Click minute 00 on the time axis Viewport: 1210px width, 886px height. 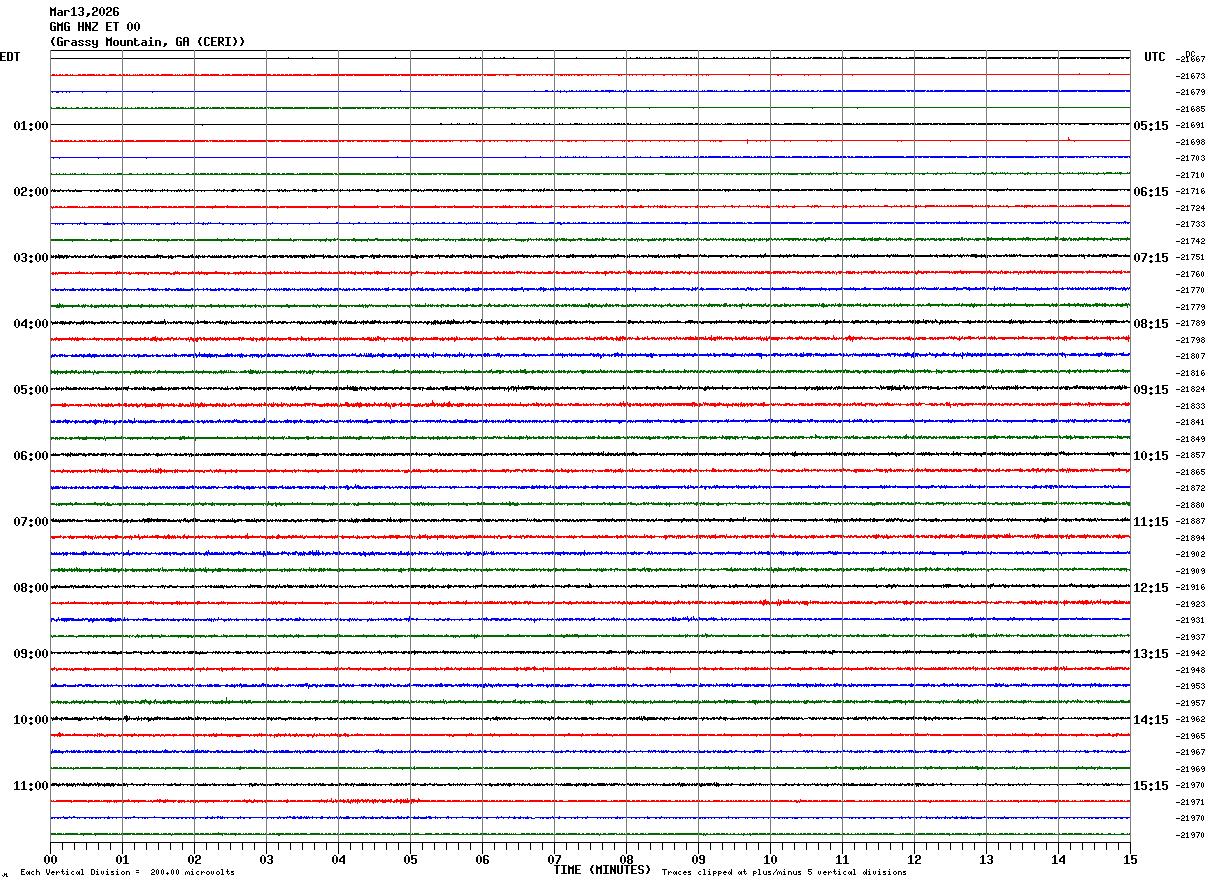[x=50, y=860]
